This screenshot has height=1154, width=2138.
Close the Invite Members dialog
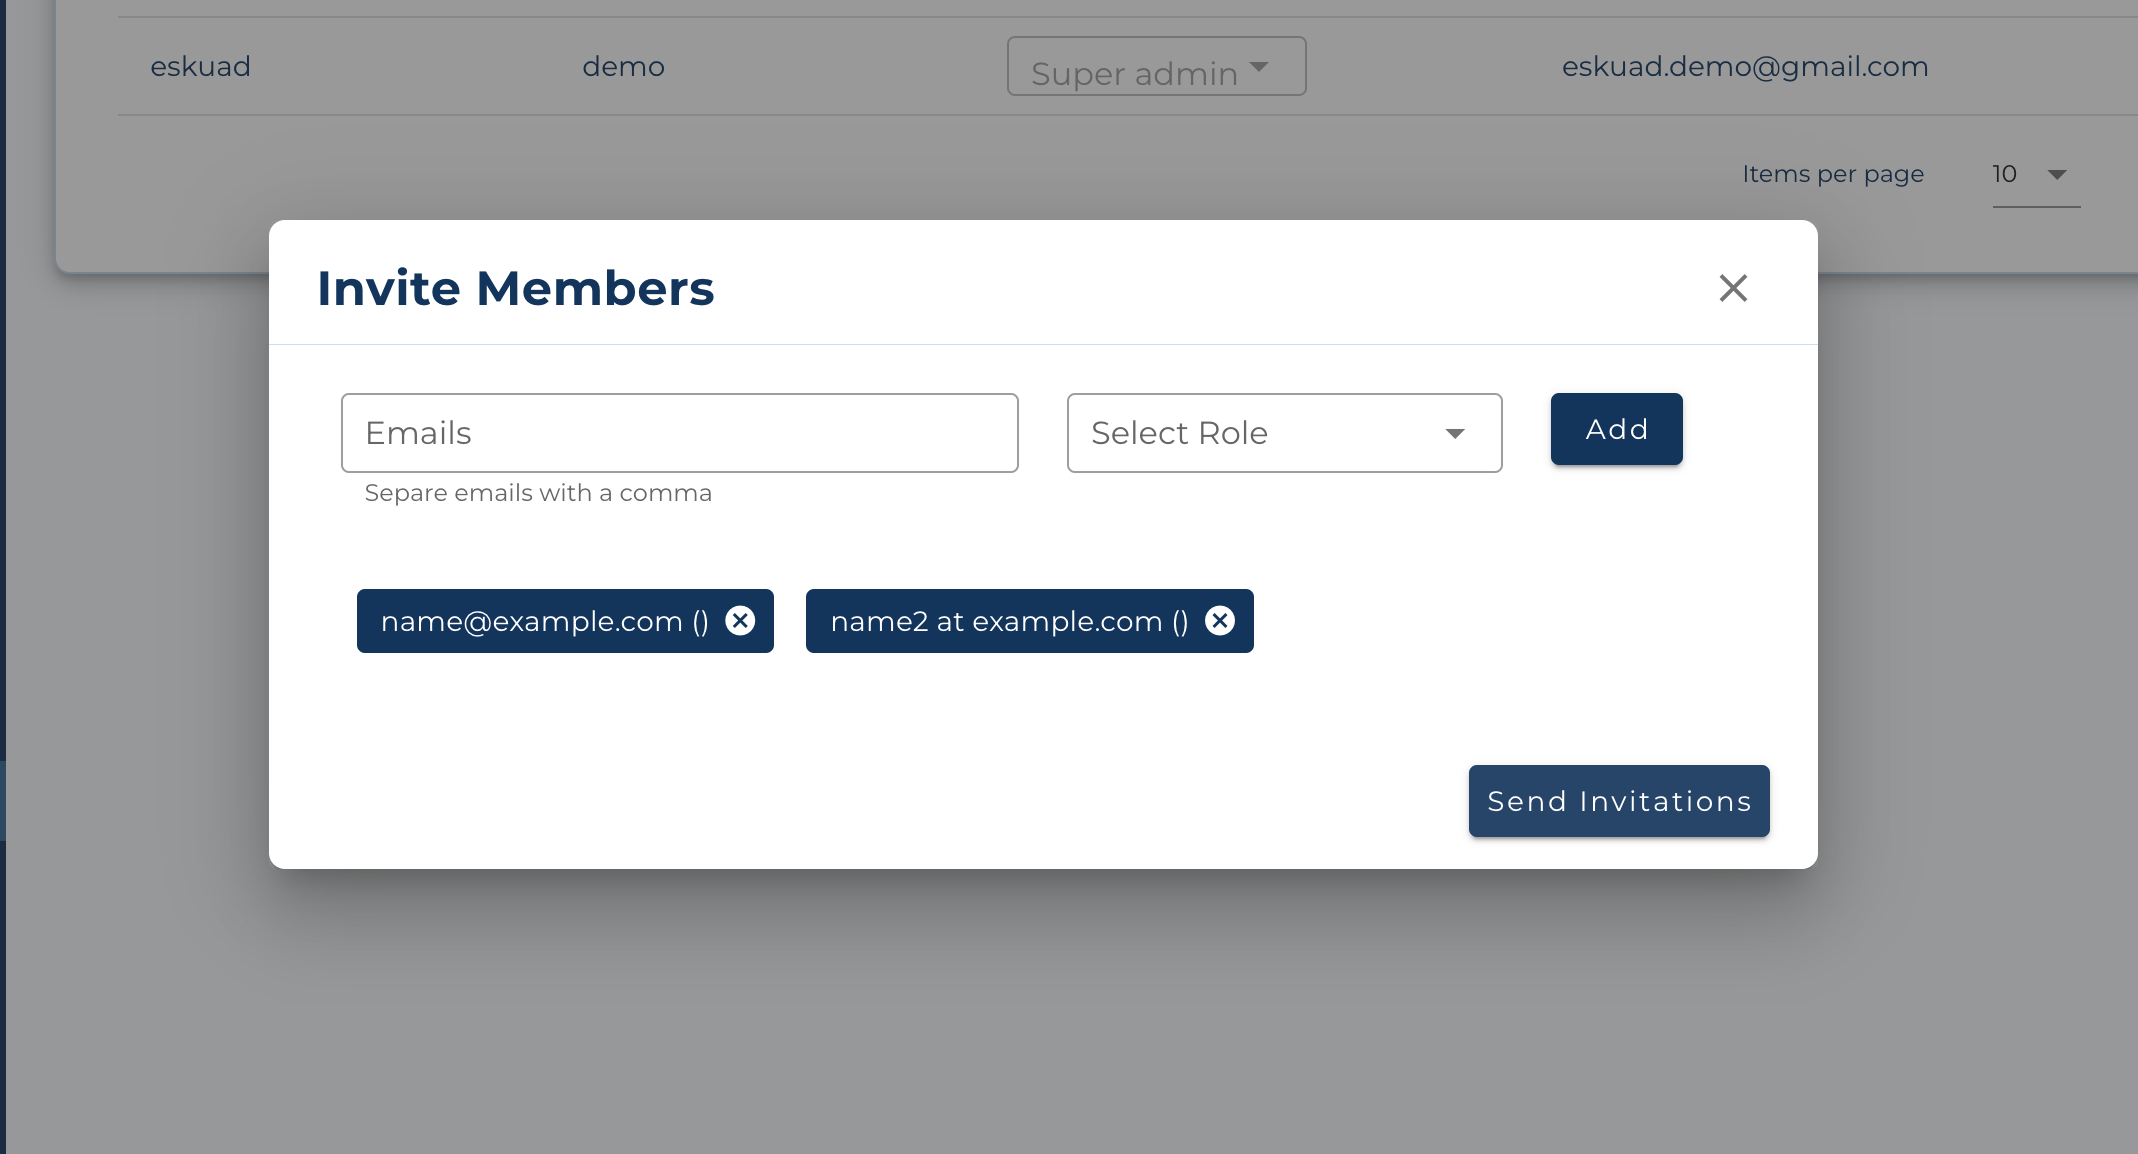pyautogui.click(x=1733, y=288)
